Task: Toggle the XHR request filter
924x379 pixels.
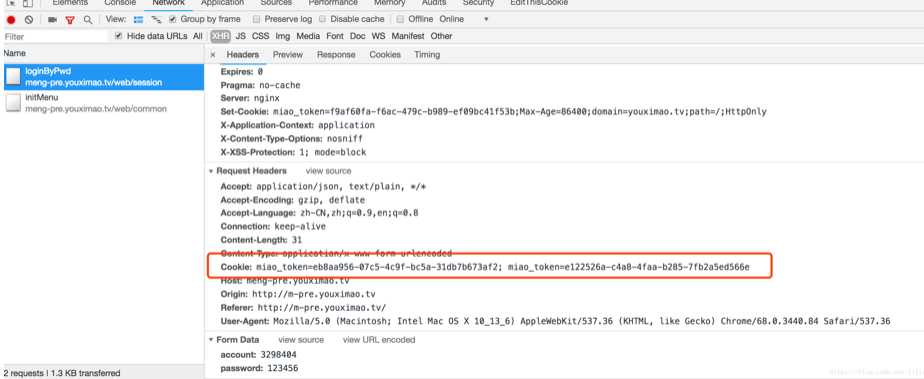Action: (x=220, y=36)
